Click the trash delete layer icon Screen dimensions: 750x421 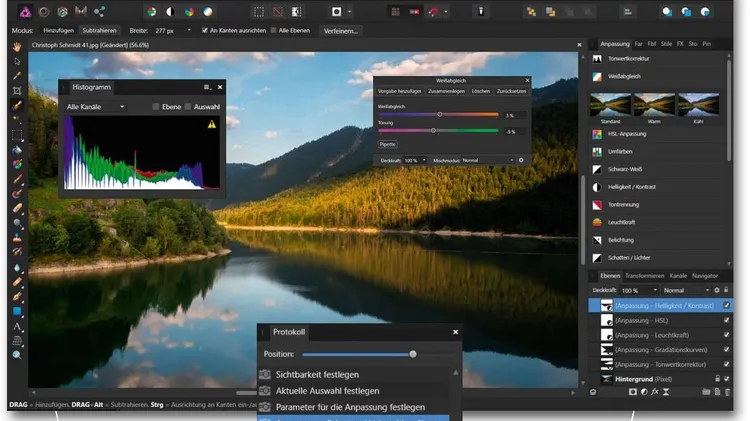pyautogui.click(x=728, y=392)
